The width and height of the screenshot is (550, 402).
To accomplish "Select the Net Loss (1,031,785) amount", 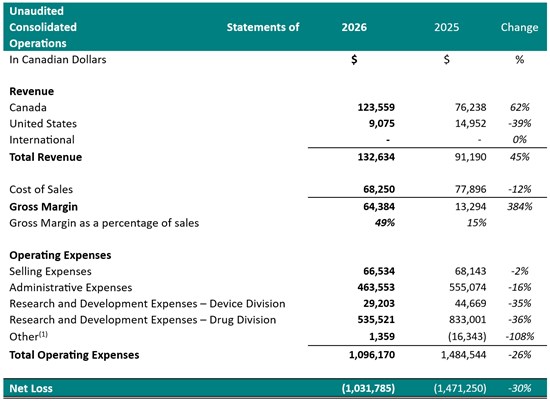I will point(368,388).
